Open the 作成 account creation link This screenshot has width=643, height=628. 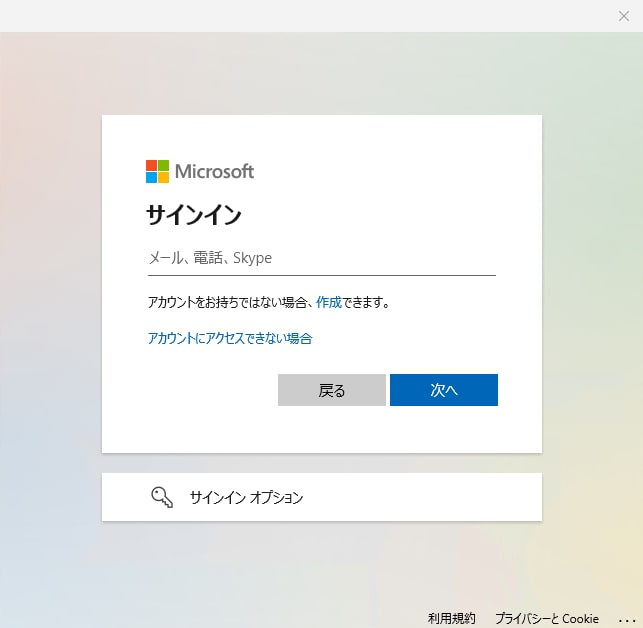click(328, 303)
